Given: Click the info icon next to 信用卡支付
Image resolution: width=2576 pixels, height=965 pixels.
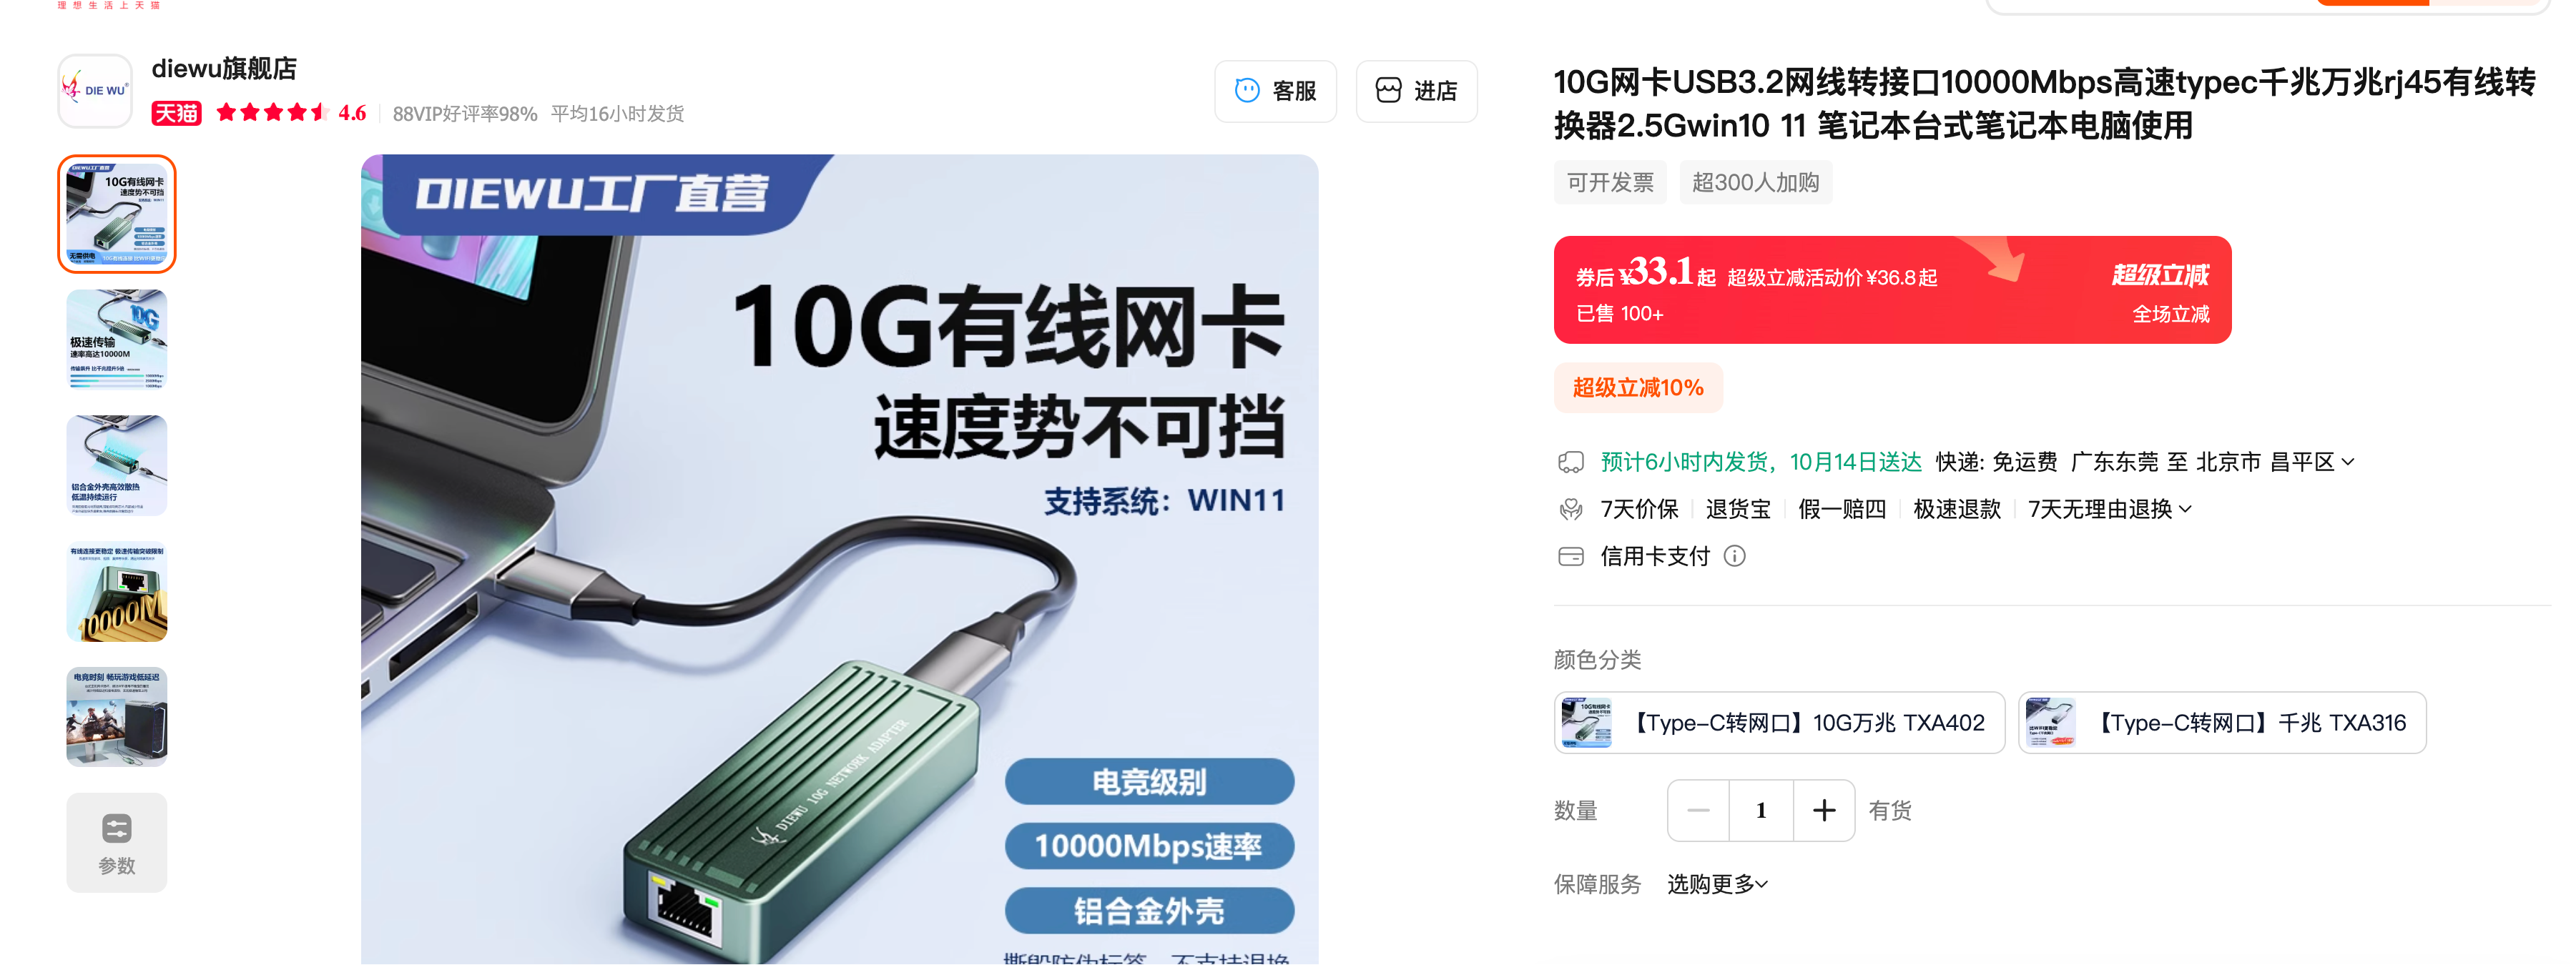Looking at the screenshot, I should coord(1734,556).
